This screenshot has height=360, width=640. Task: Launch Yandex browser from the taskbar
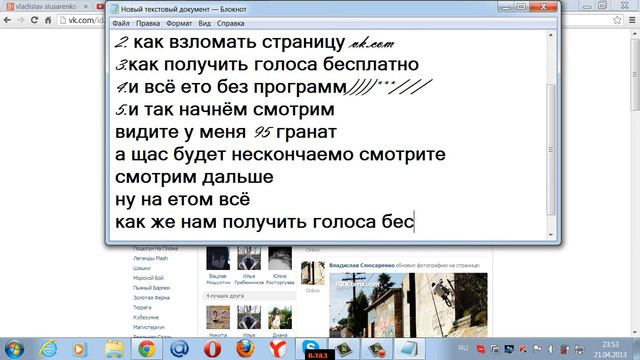point(278,349)
